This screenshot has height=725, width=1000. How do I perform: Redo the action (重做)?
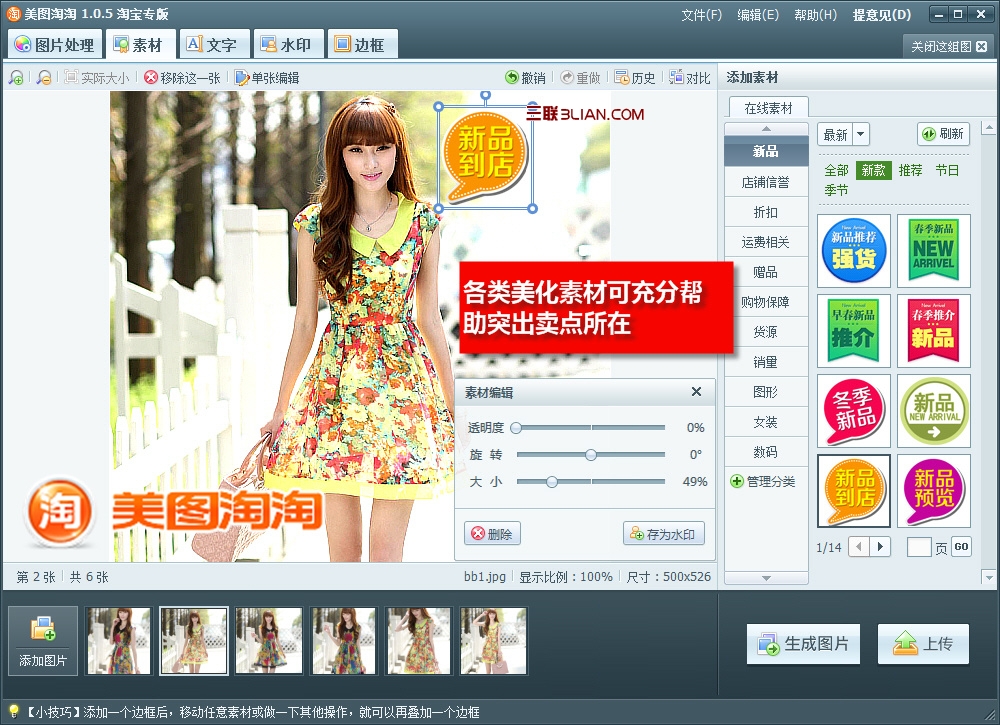pos(580,78)
